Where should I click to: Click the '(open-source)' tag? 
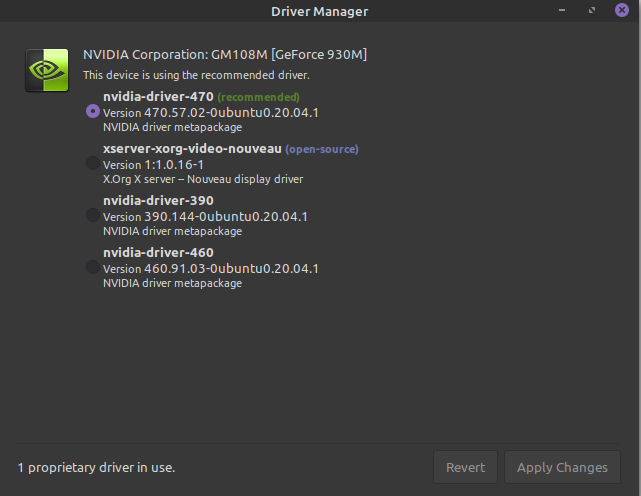point(322,149)
